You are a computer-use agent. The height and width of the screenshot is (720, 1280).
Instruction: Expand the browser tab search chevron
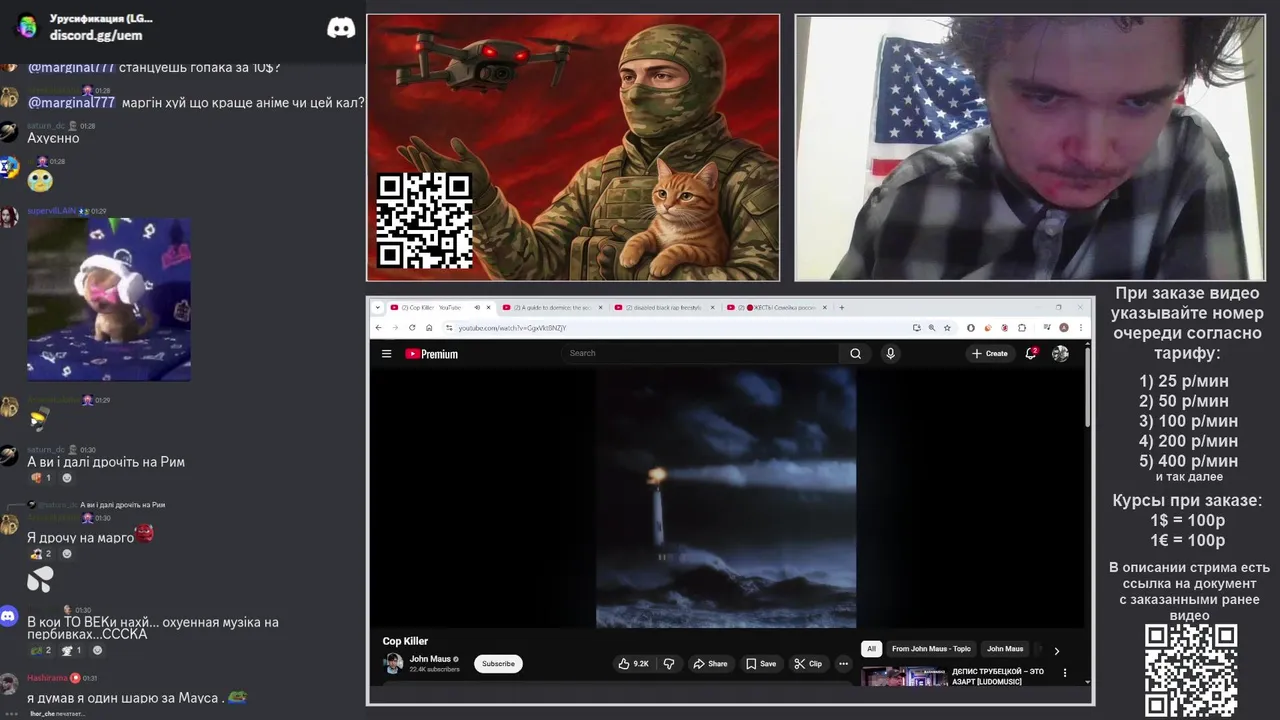[x=378, y=308]
